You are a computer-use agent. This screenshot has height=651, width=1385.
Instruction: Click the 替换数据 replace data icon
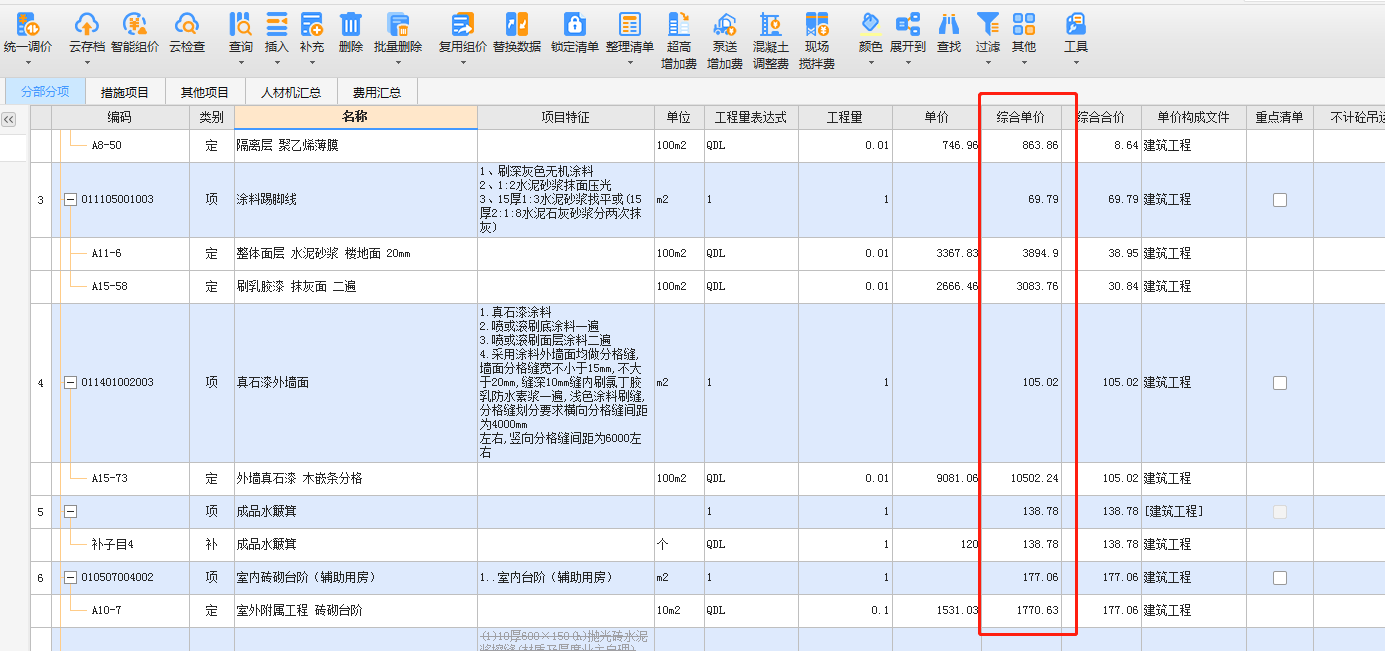(517, 24)
